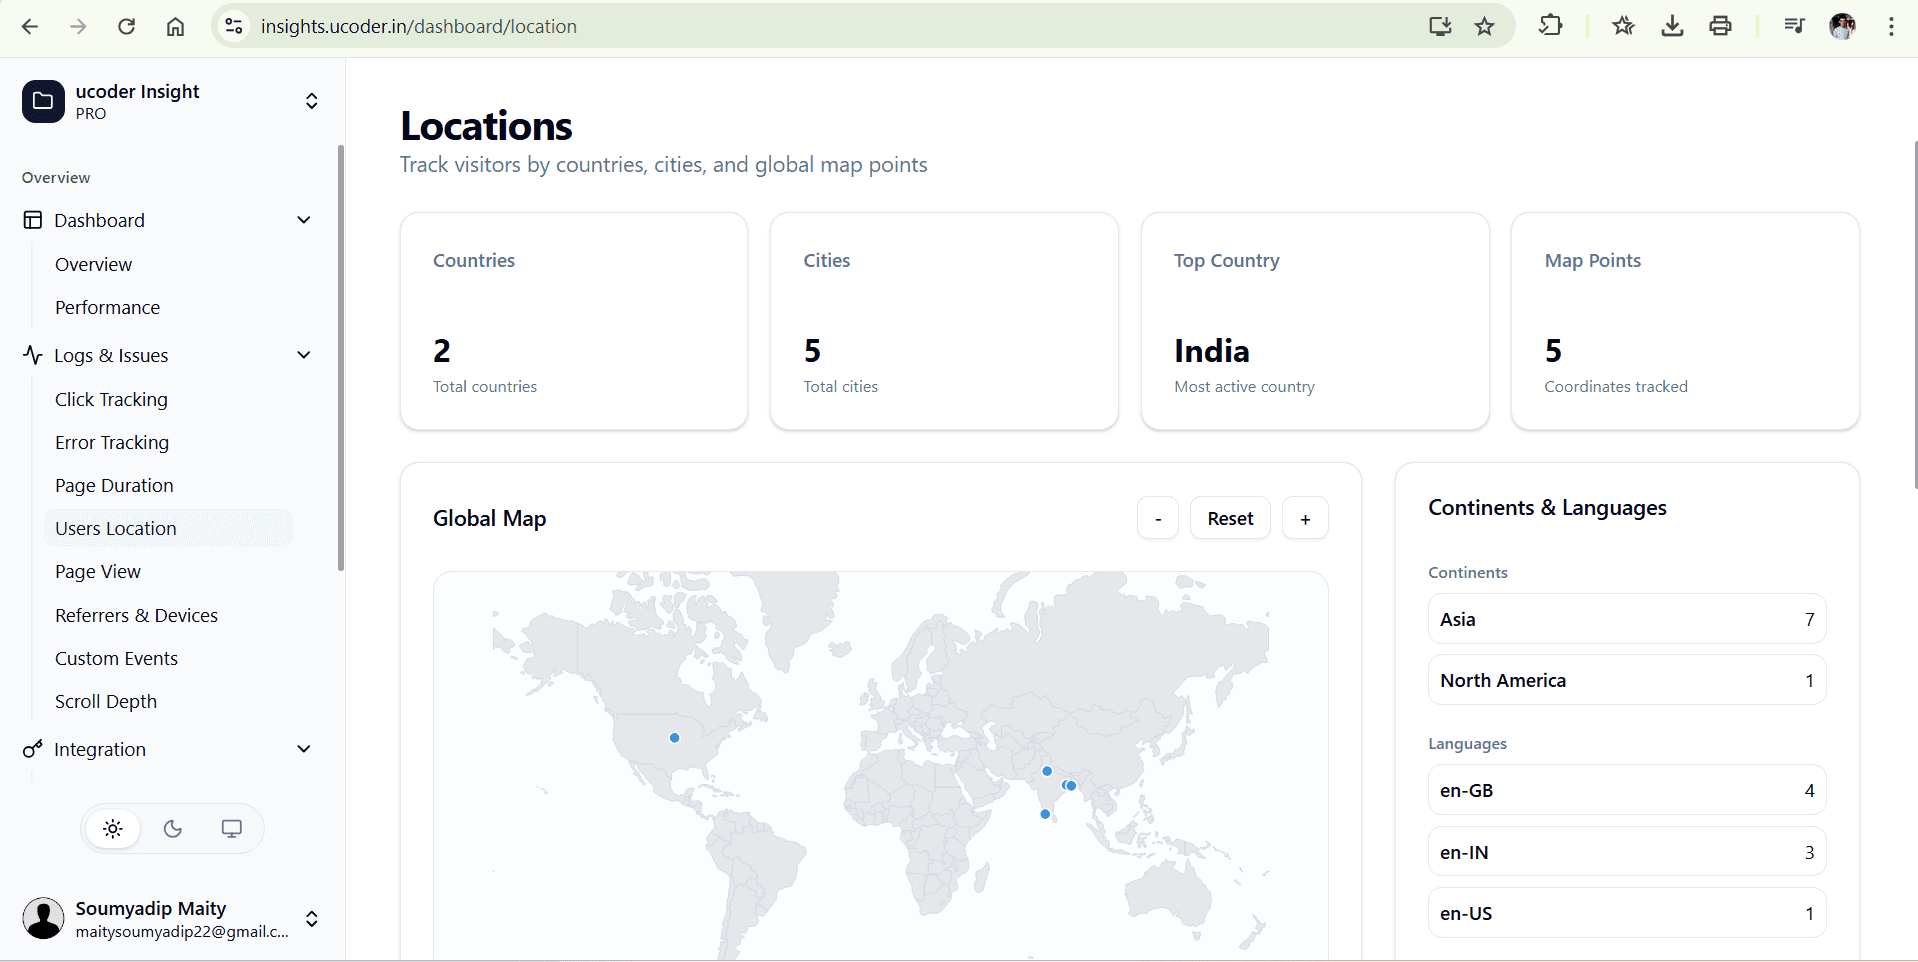1918x962 pixels.
Task: View site information icon in address bar
Action: [234, 27]
